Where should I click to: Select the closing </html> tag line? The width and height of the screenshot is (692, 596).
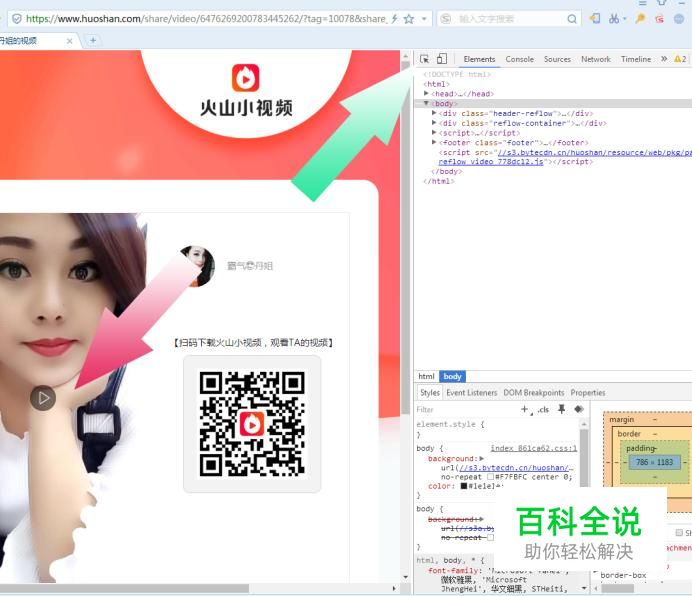coord(438,181)
